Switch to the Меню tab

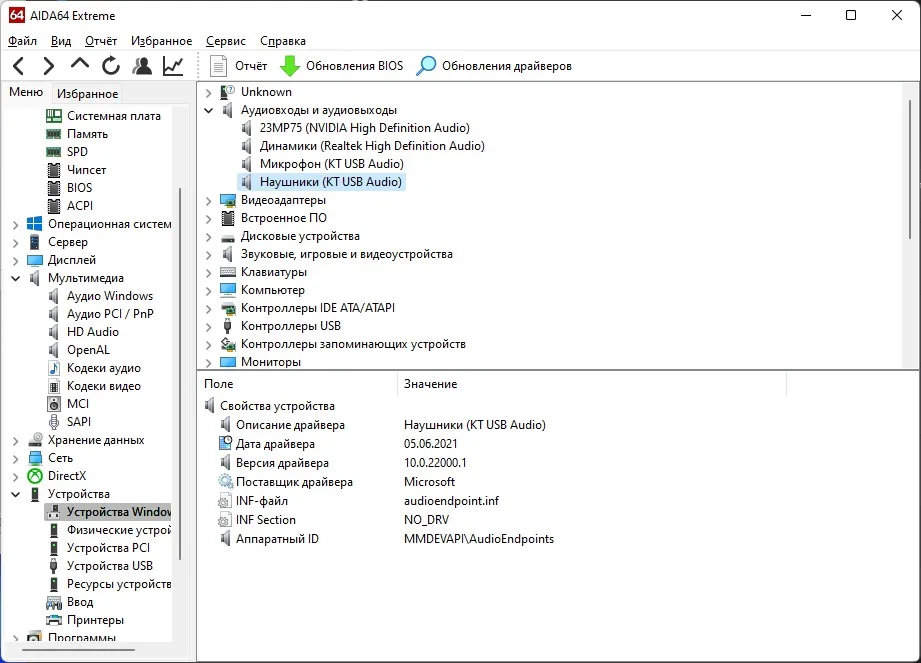tap(26, 92)
